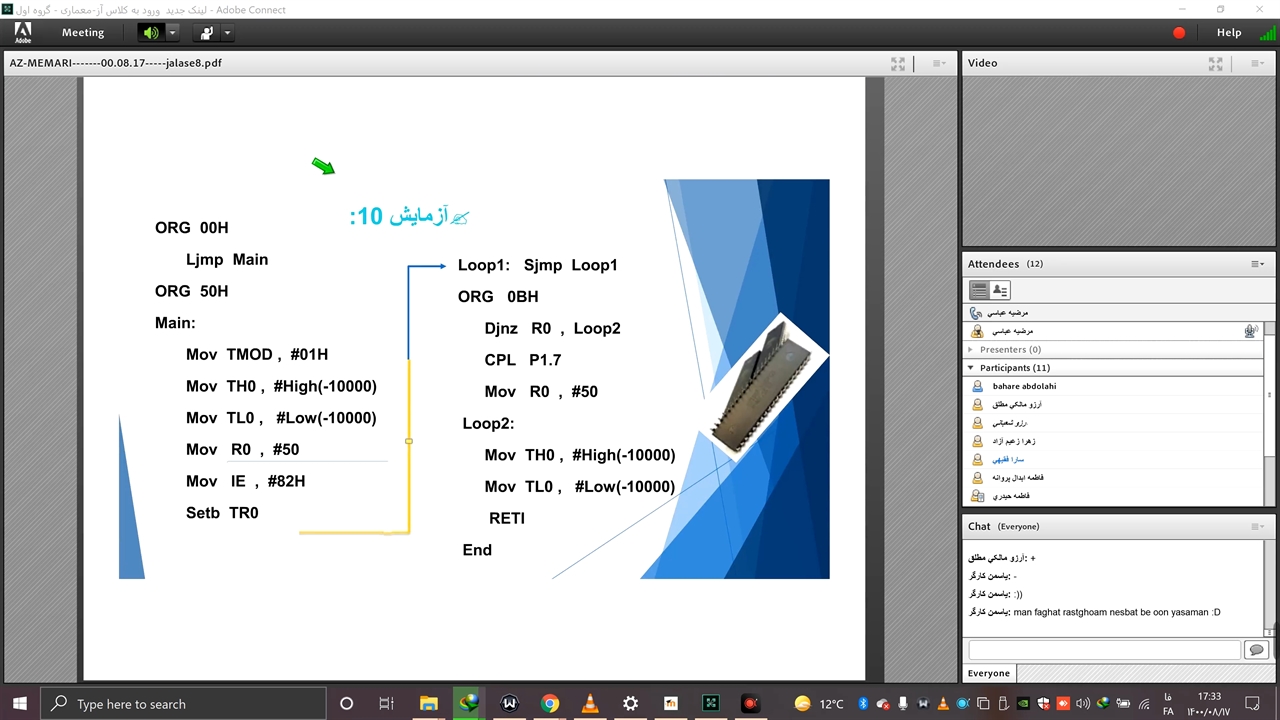Collapse the Participants (11) group
Screen dimensions: 1280x720
click(x=970, y=368)
